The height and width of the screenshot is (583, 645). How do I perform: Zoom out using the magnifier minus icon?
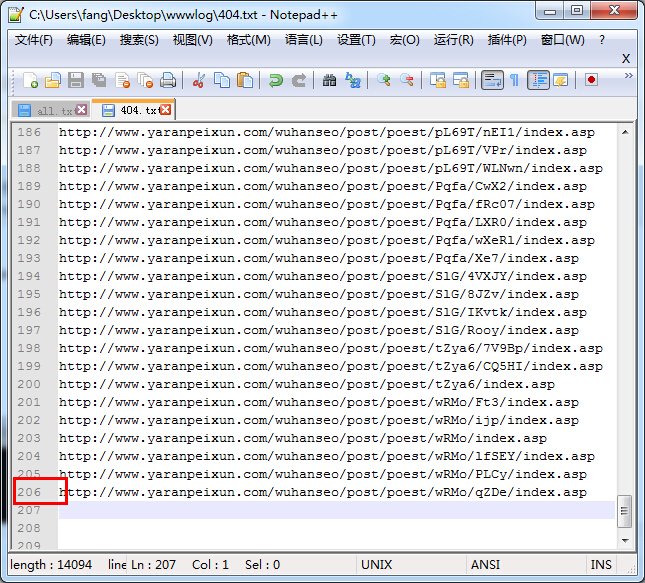coord(406,80)
